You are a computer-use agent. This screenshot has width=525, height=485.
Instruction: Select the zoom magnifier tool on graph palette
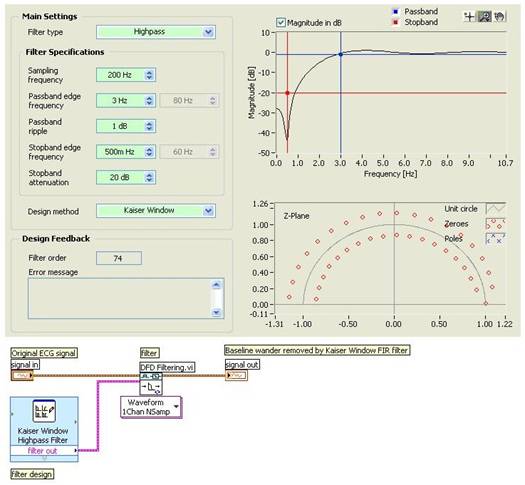point(484,16)
